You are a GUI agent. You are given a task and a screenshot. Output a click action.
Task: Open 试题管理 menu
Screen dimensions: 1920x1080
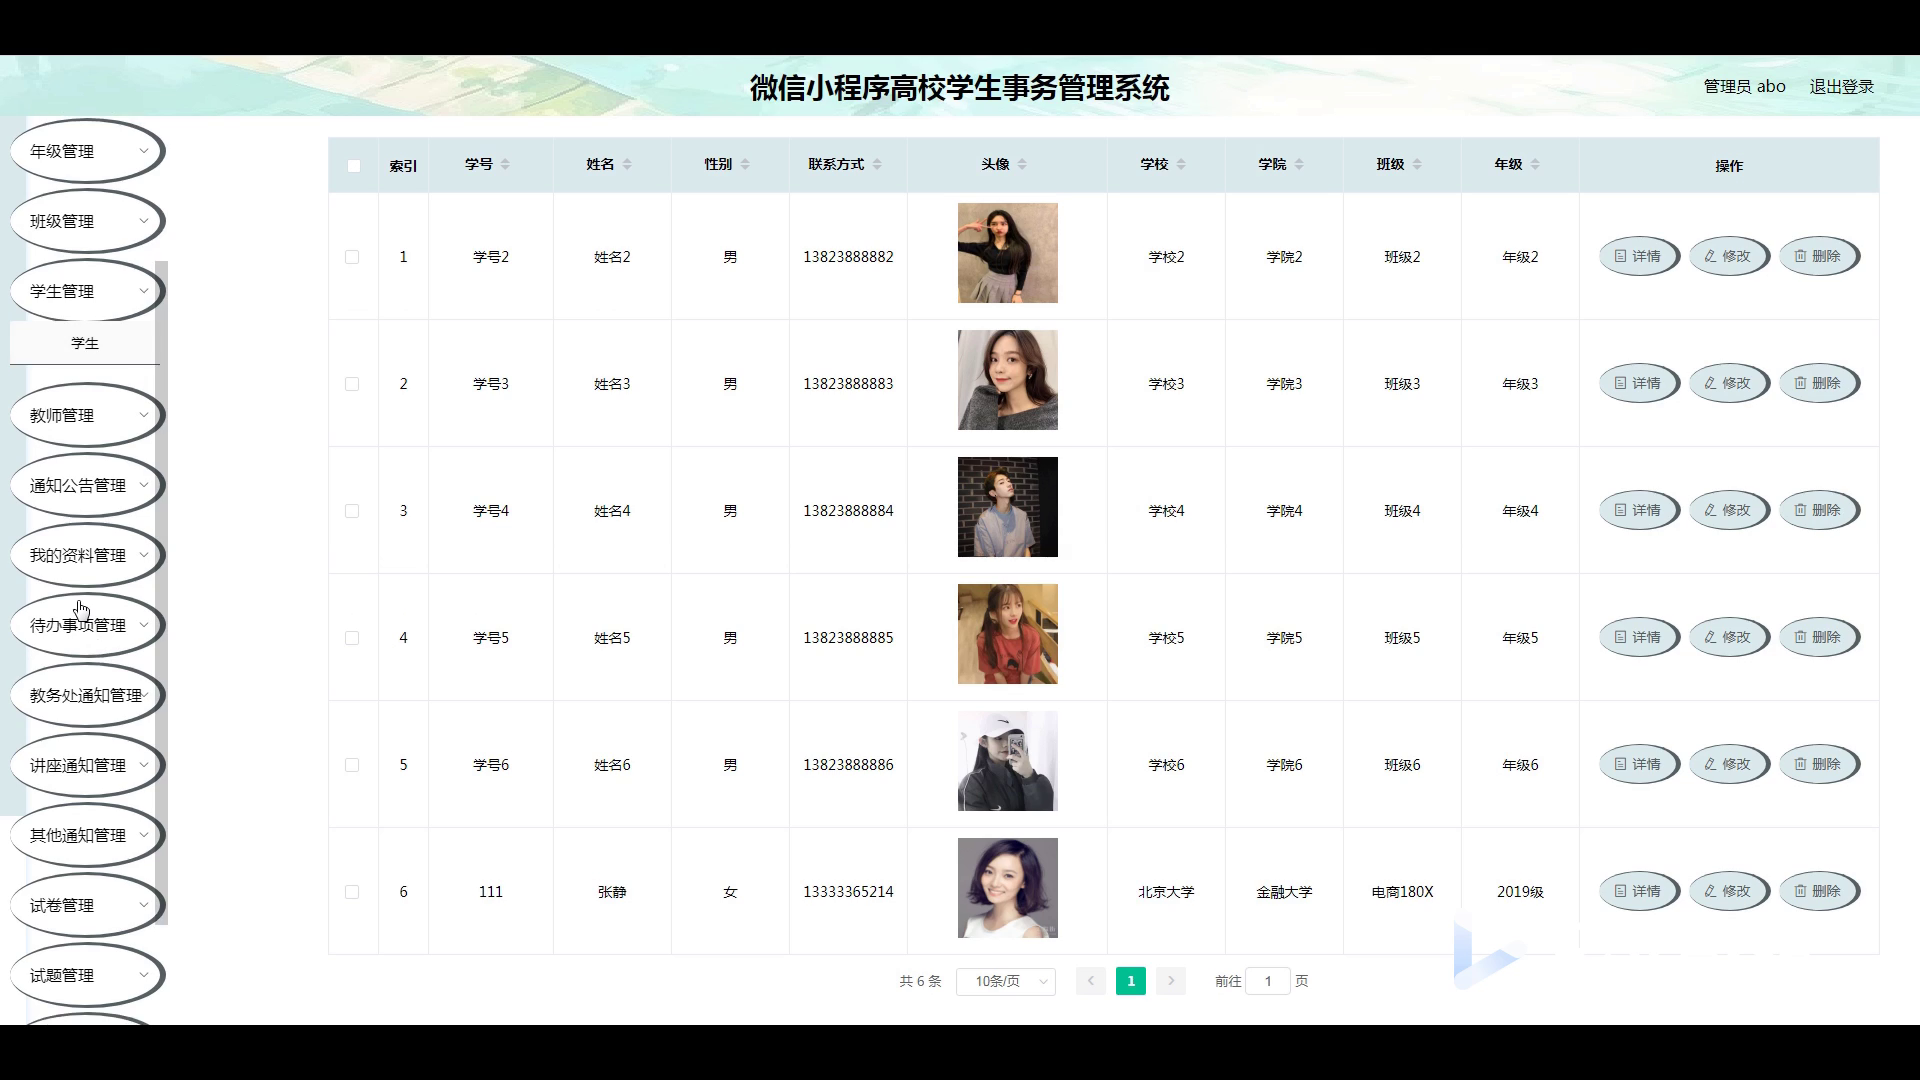click(87, 975)
